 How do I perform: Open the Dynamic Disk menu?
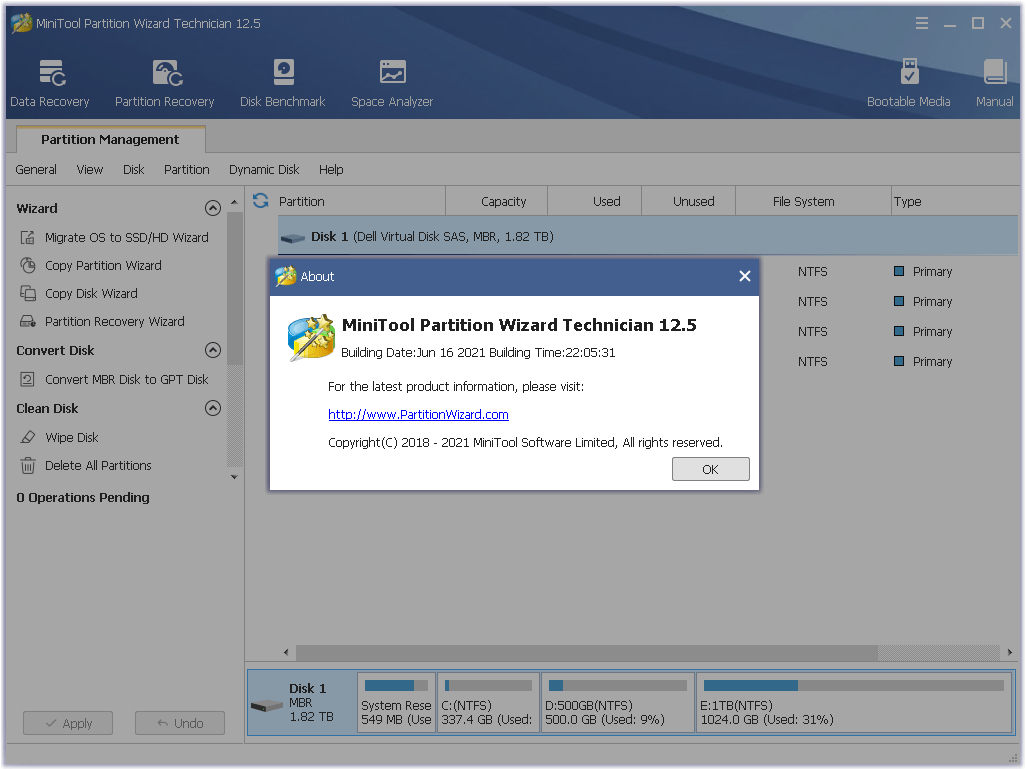[x=264, y=170]
